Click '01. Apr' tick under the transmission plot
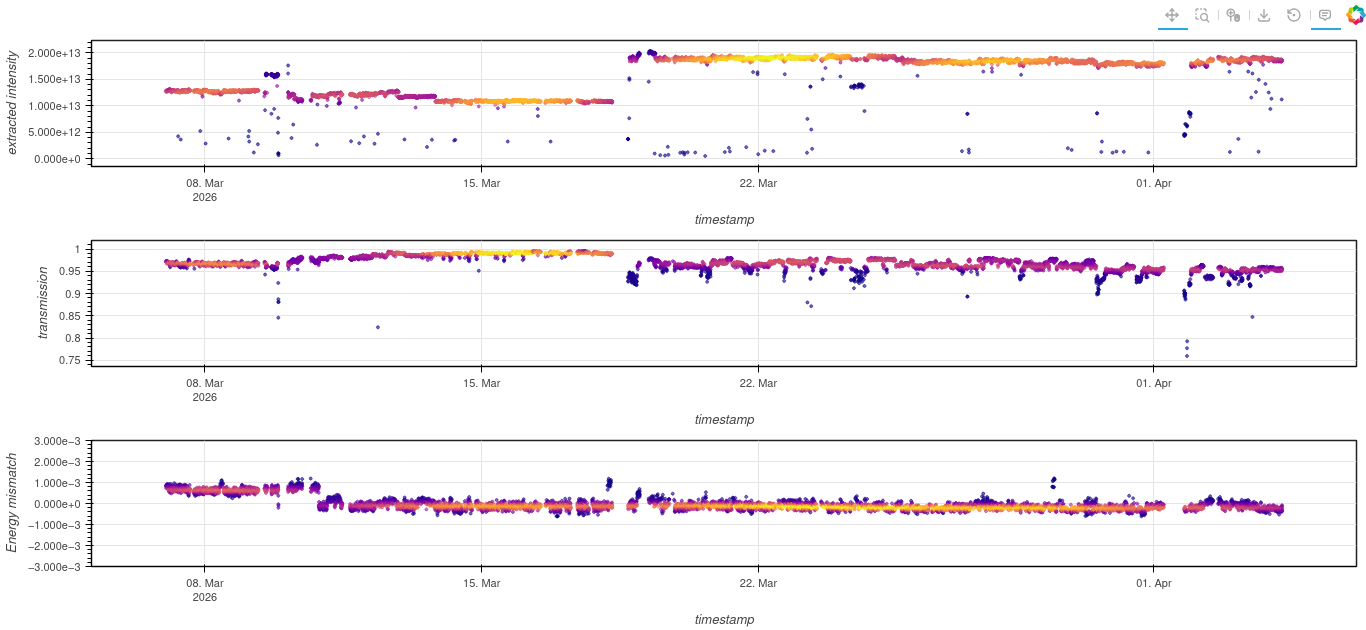Image resolution: width=1366 pixels, height=630 pixels. tap(1153, 383)
